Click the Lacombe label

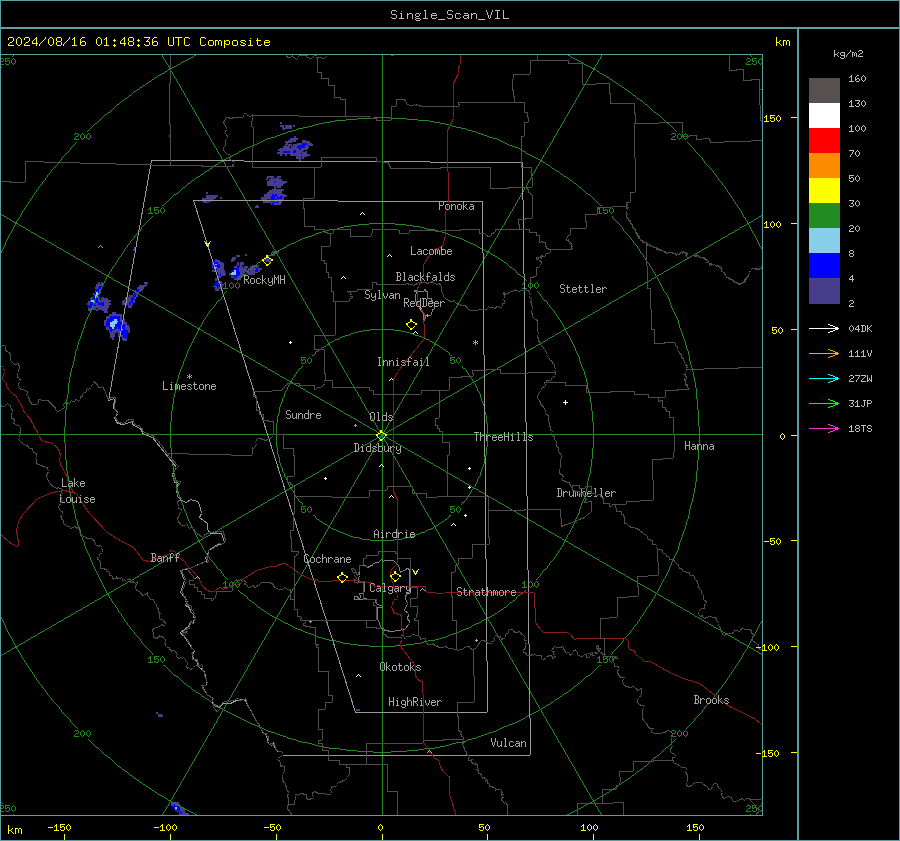(x=431, y=251)
